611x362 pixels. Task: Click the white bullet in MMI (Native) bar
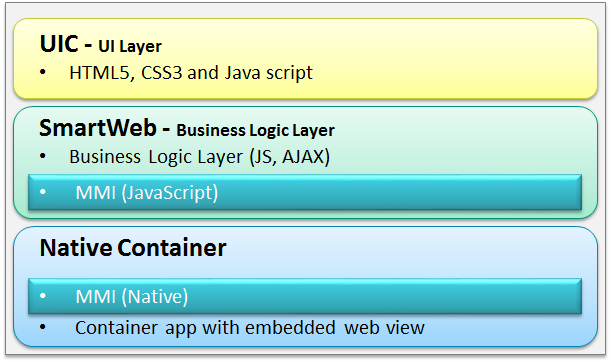43,296
